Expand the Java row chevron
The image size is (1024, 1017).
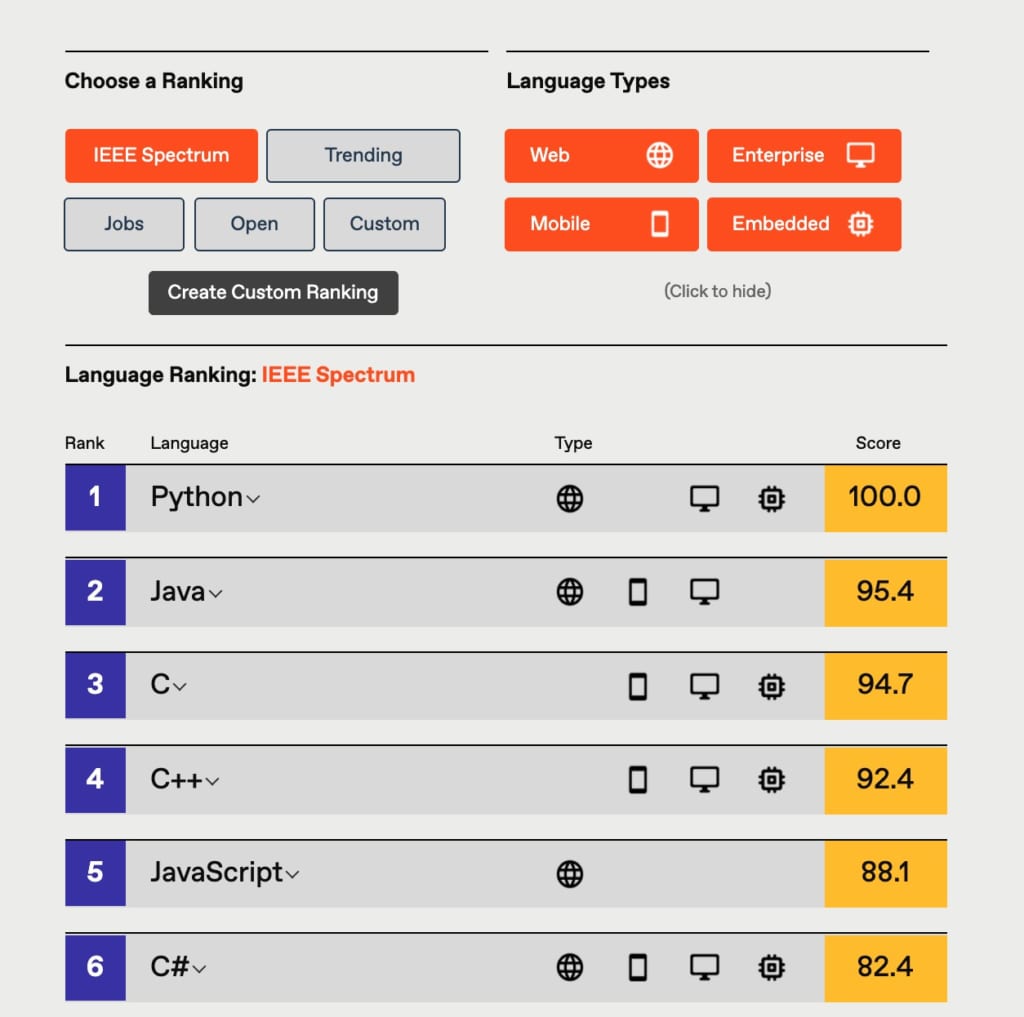click(x=216, y=594)
